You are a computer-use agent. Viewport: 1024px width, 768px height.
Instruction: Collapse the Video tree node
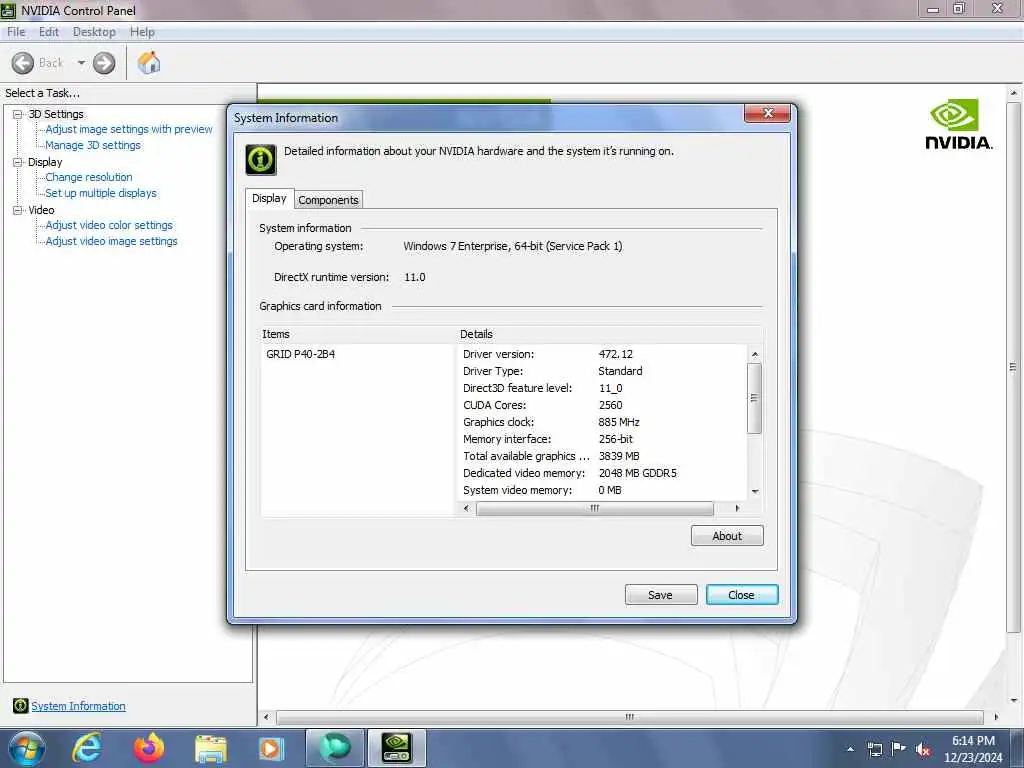point(18,210)
